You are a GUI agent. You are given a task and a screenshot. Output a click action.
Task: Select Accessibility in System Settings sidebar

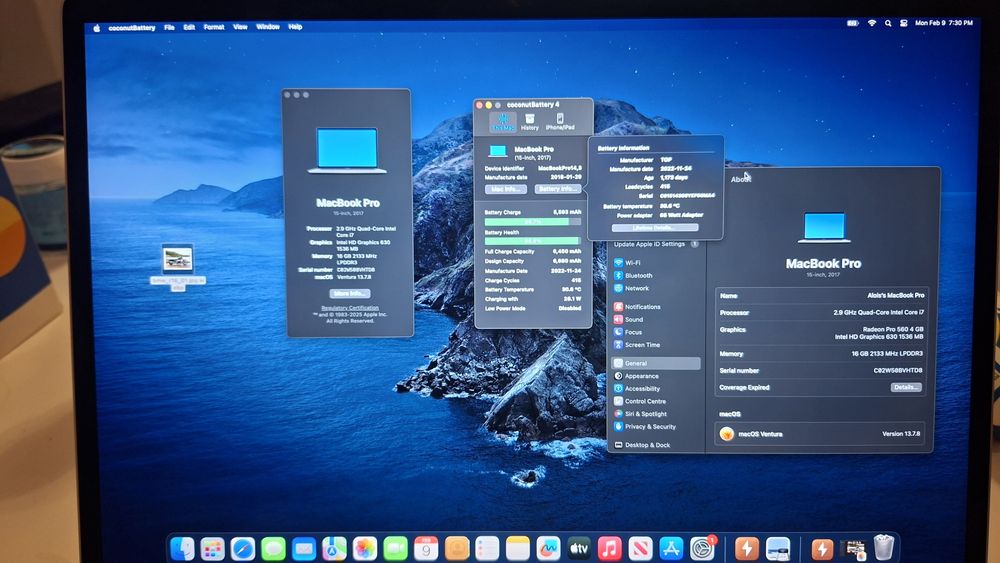click(656, 389)
